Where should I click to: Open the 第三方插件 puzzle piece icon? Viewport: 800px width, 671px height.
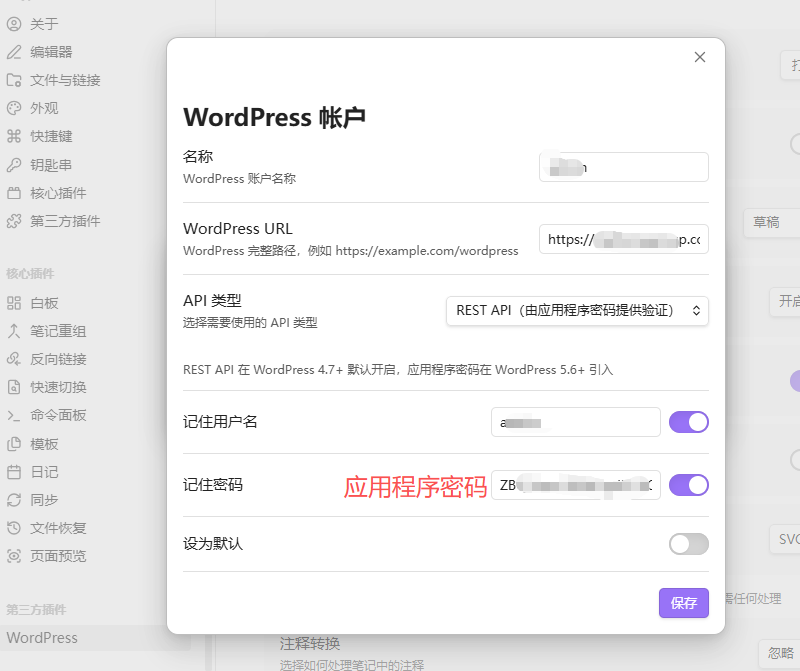point(14,221)
